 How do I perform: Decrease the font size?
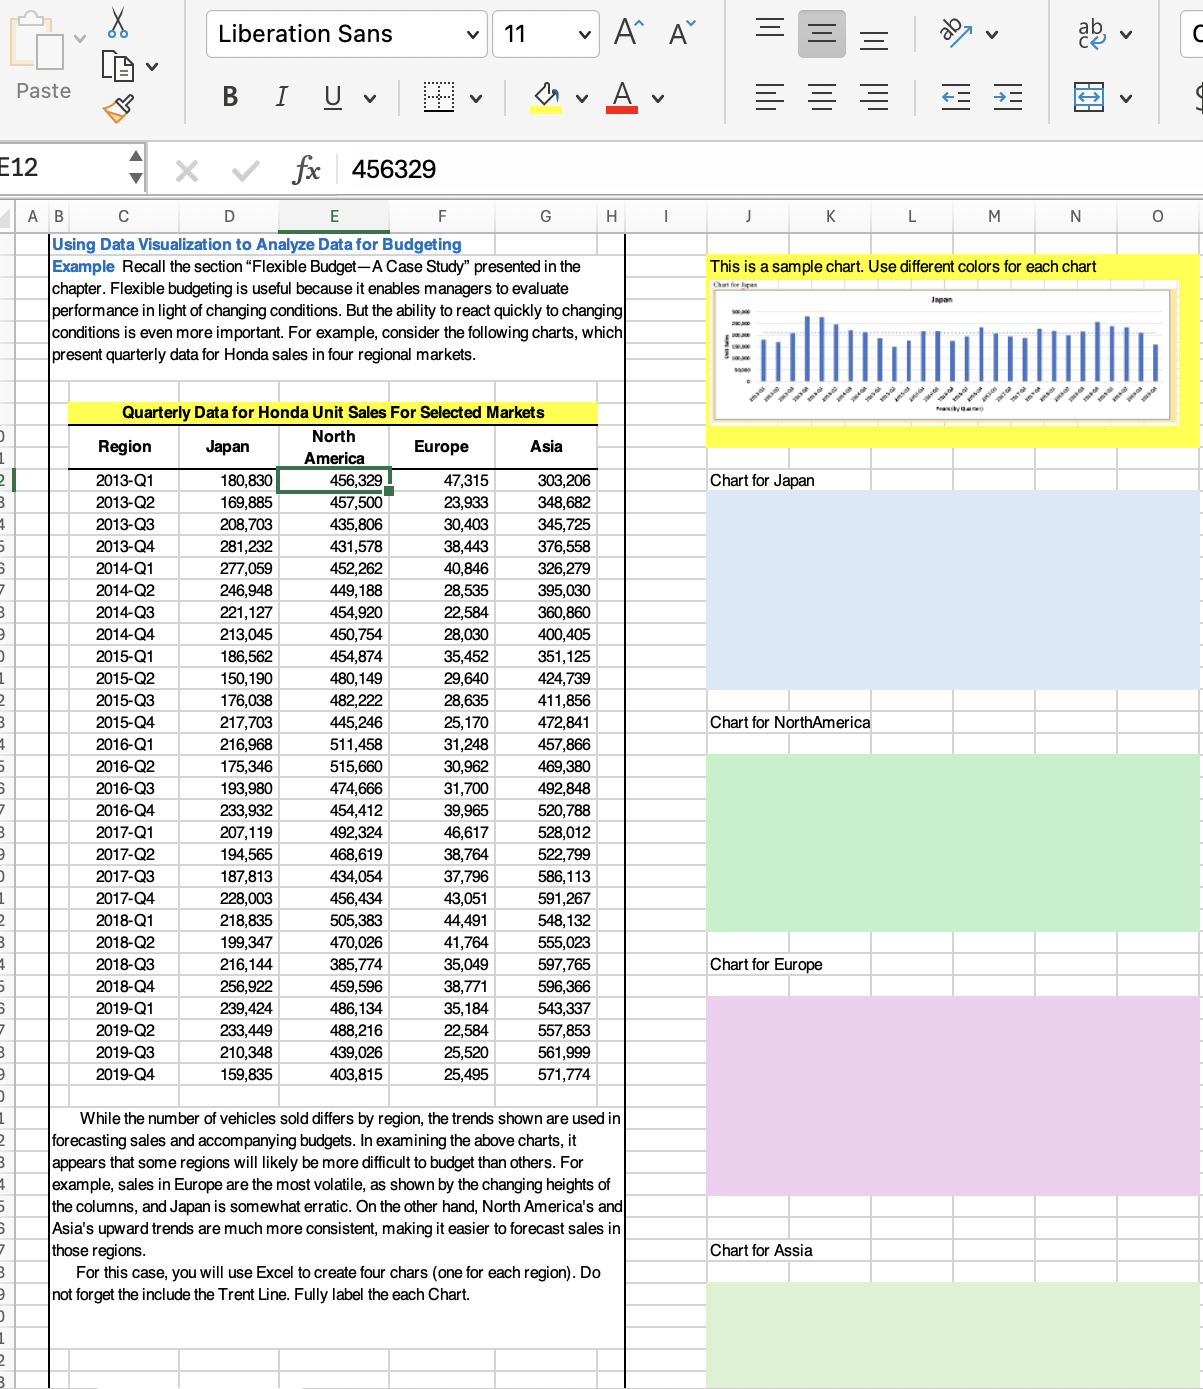point(679,33)
